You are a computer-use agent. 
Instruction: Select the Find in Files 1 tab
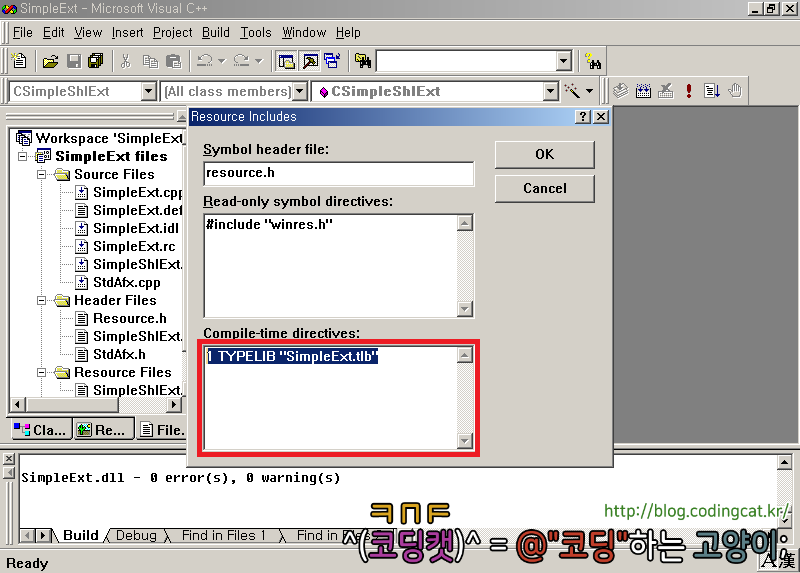(x=223, y=535)
